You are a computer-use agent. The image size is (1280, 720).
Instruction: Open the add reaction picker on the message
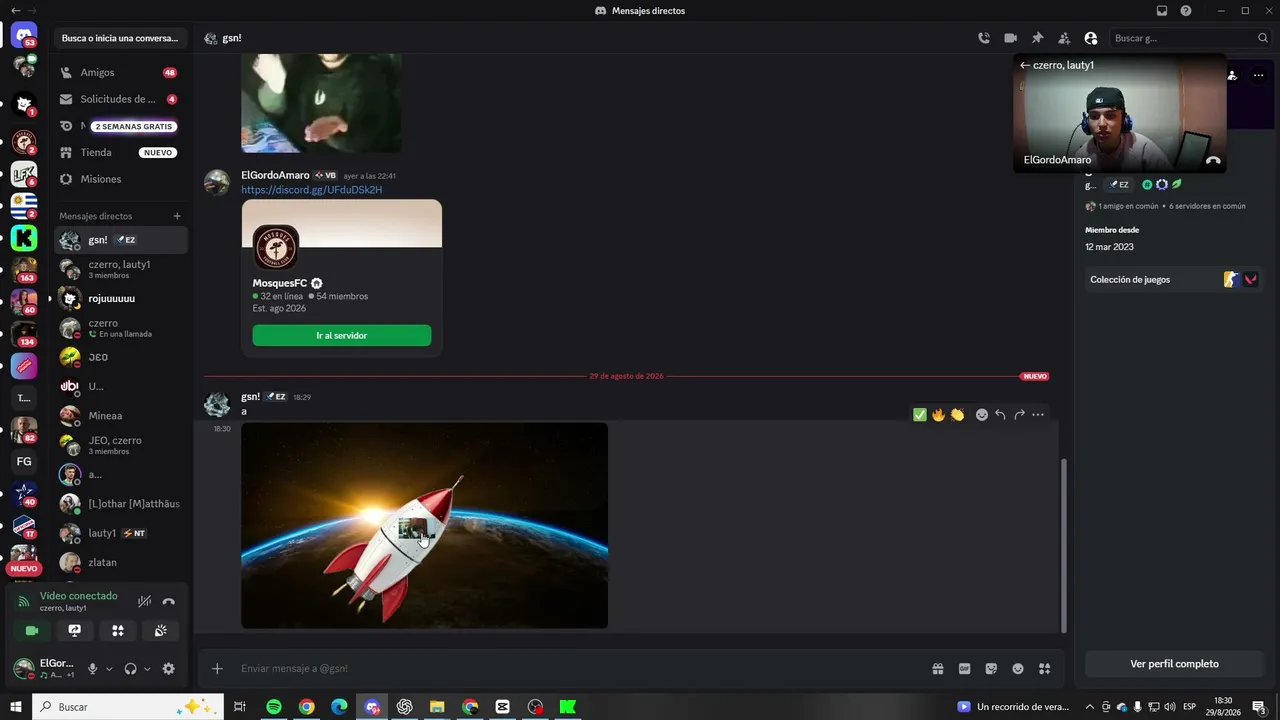click(982, 415)
